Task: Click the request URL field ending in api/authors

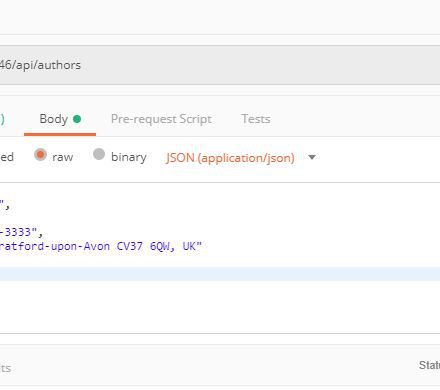Action: [220, 65]
